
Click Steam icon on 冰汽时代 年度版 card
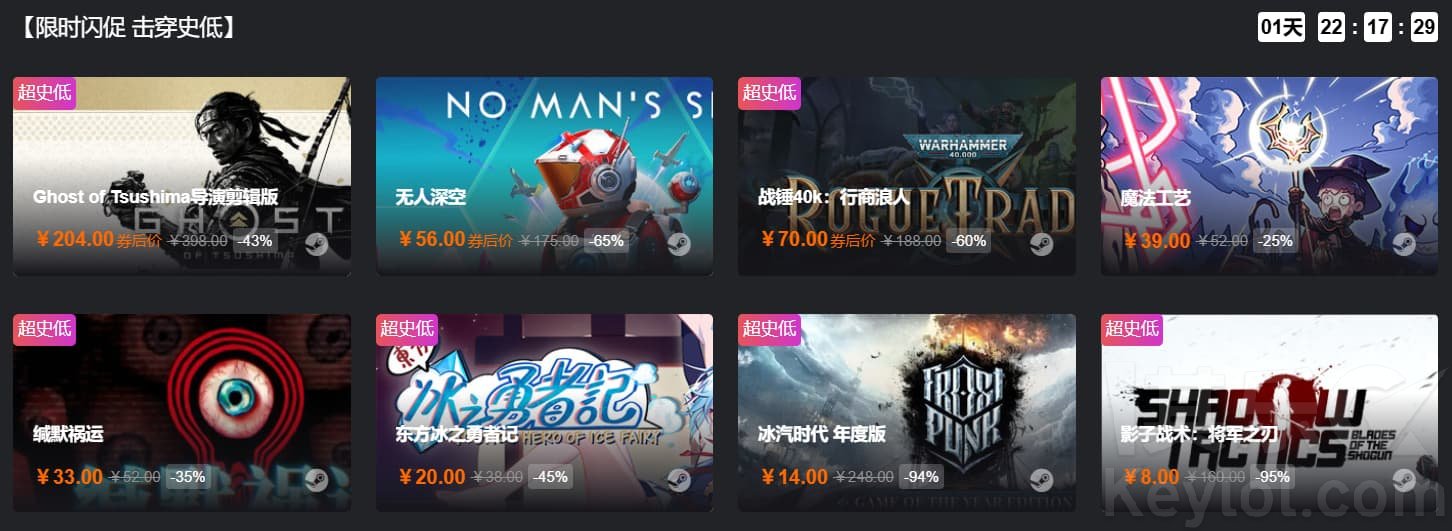tap(1041, 480)
